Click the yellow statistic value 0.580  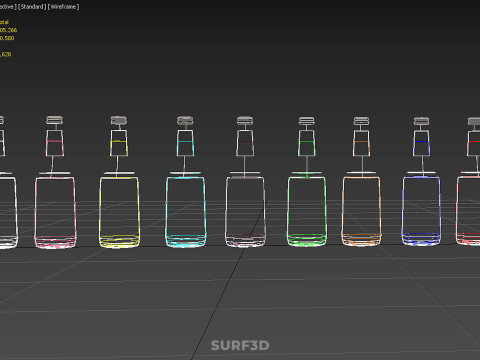point(7,38)
